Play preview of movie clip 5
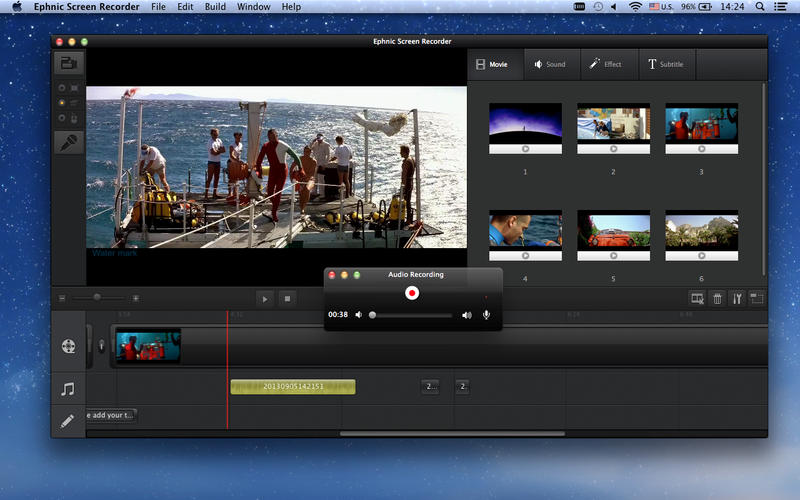This screenshot has width=800, height=500. coord(613,256)
